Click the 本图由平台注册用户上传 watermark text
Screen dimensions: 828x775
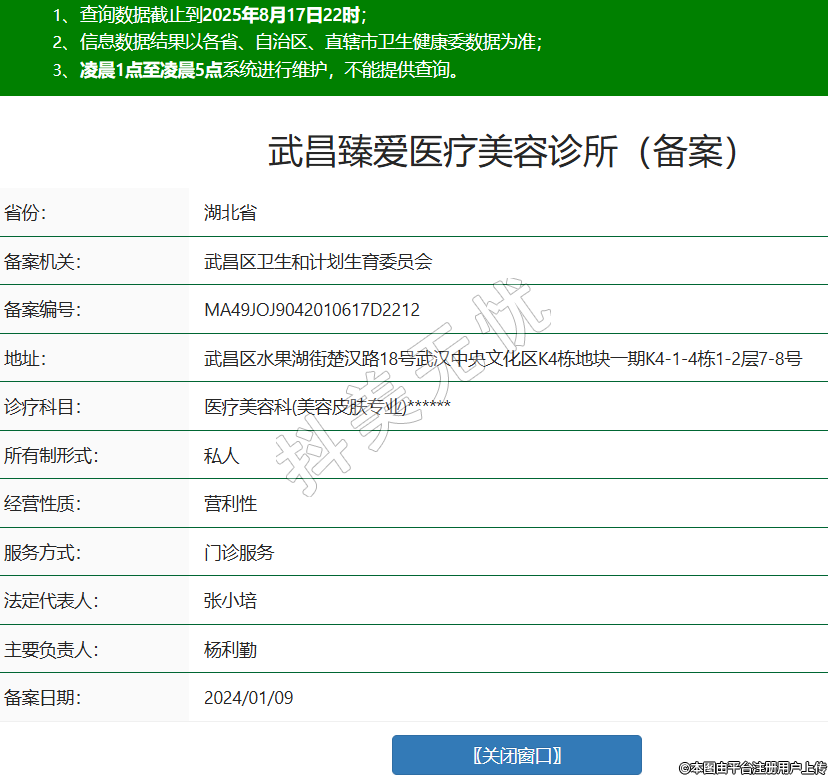752,767
